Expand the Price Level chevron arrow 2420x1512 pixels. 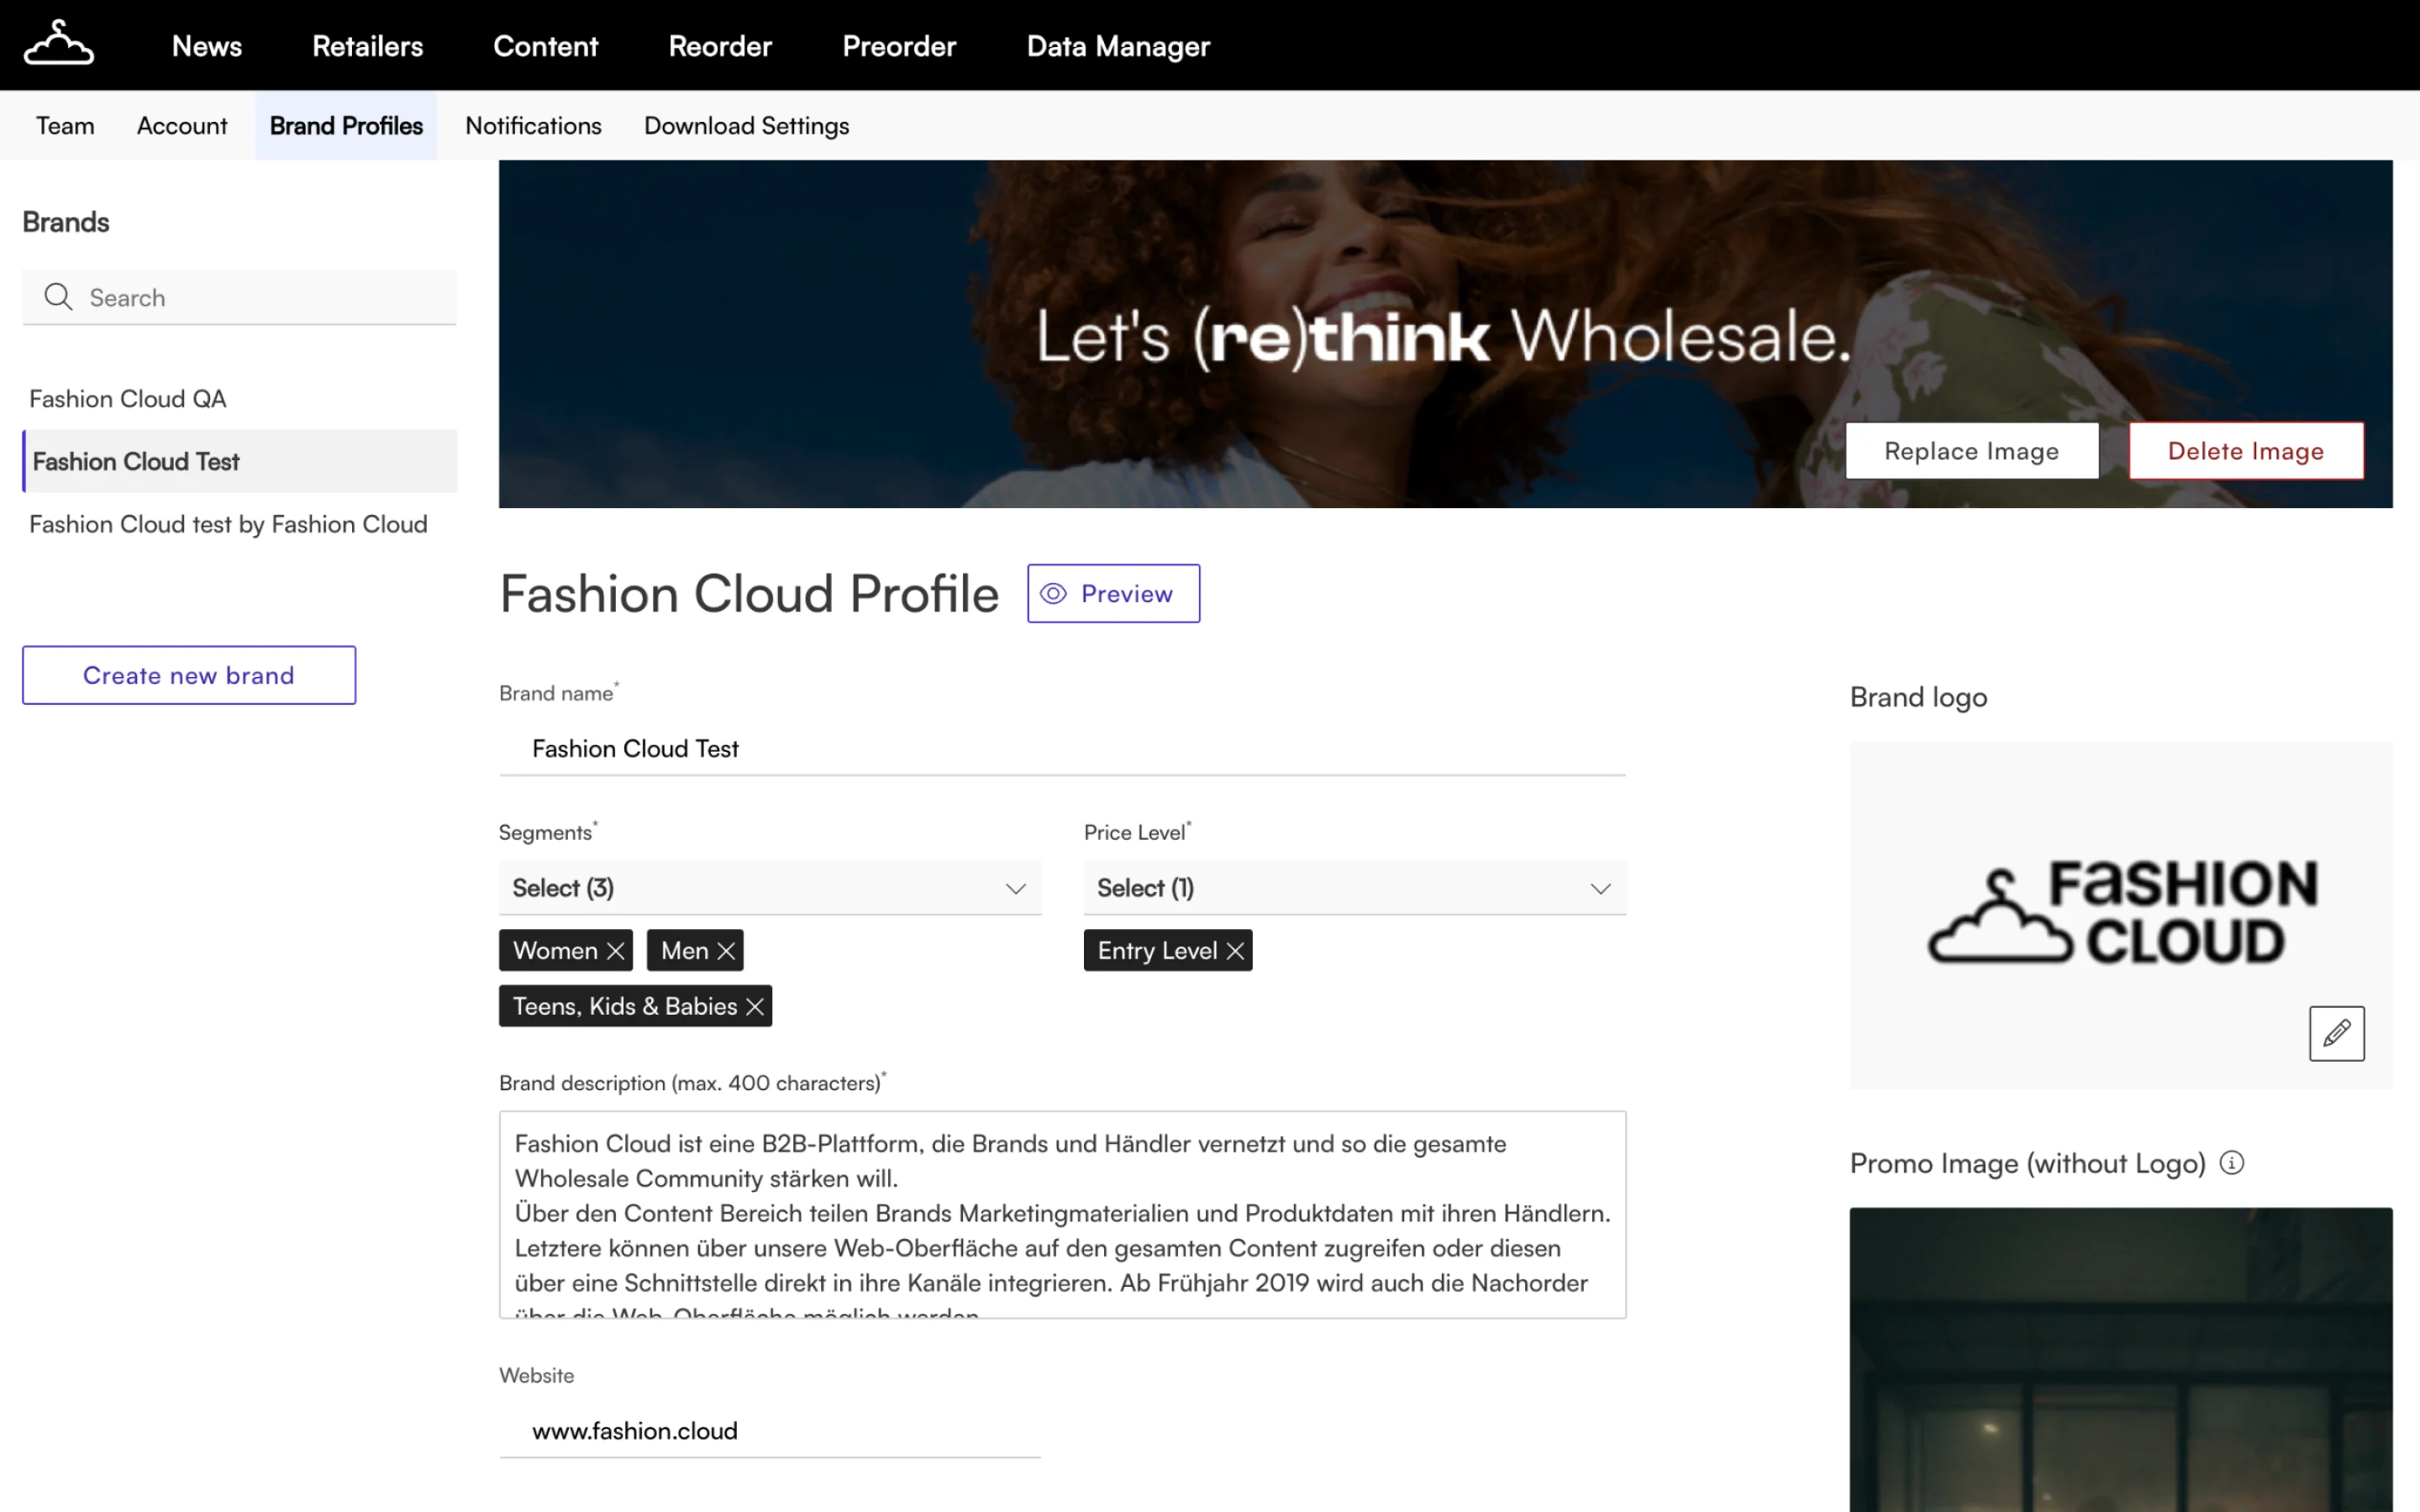point(1601,889)
